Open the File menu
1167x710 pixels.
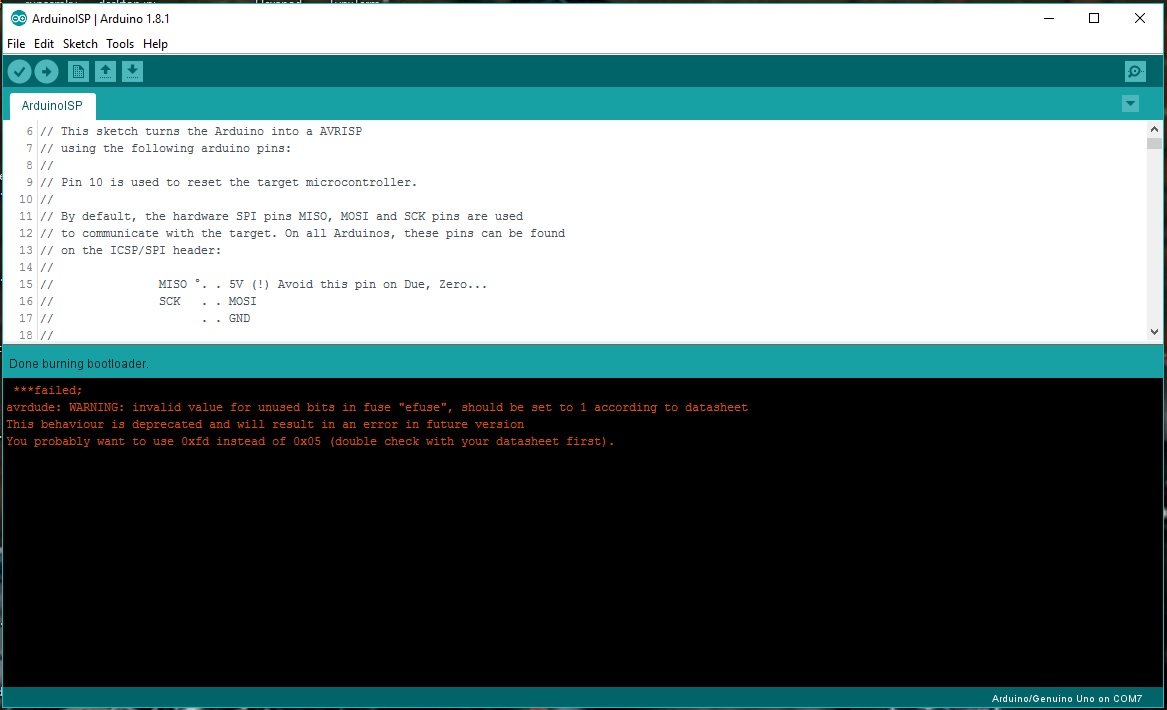(16, 43)
